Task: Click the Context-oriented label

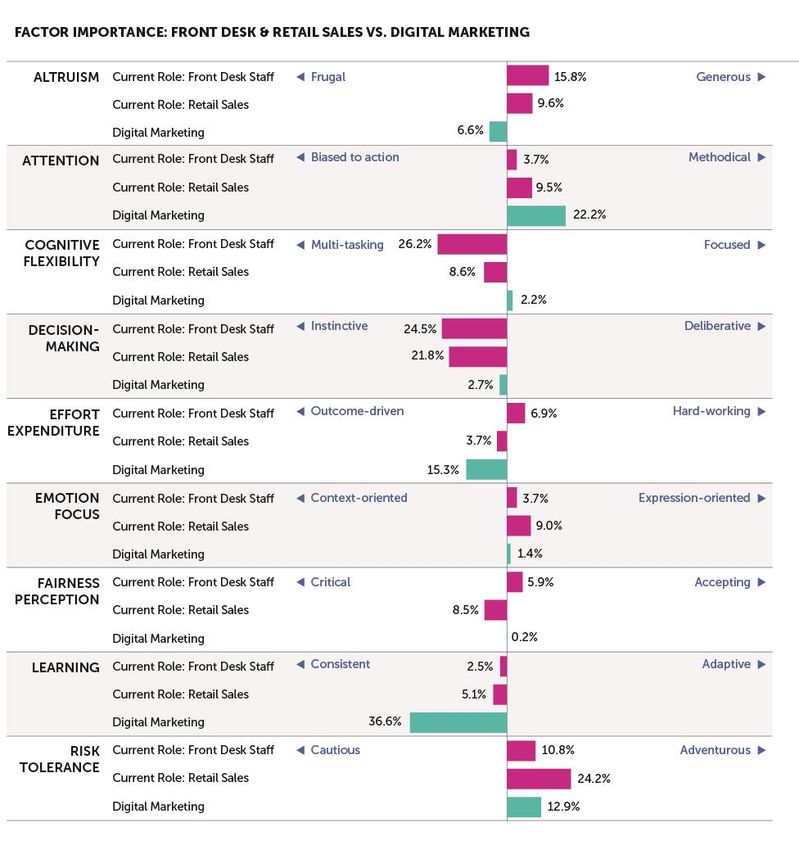Action: click(359, 498)
